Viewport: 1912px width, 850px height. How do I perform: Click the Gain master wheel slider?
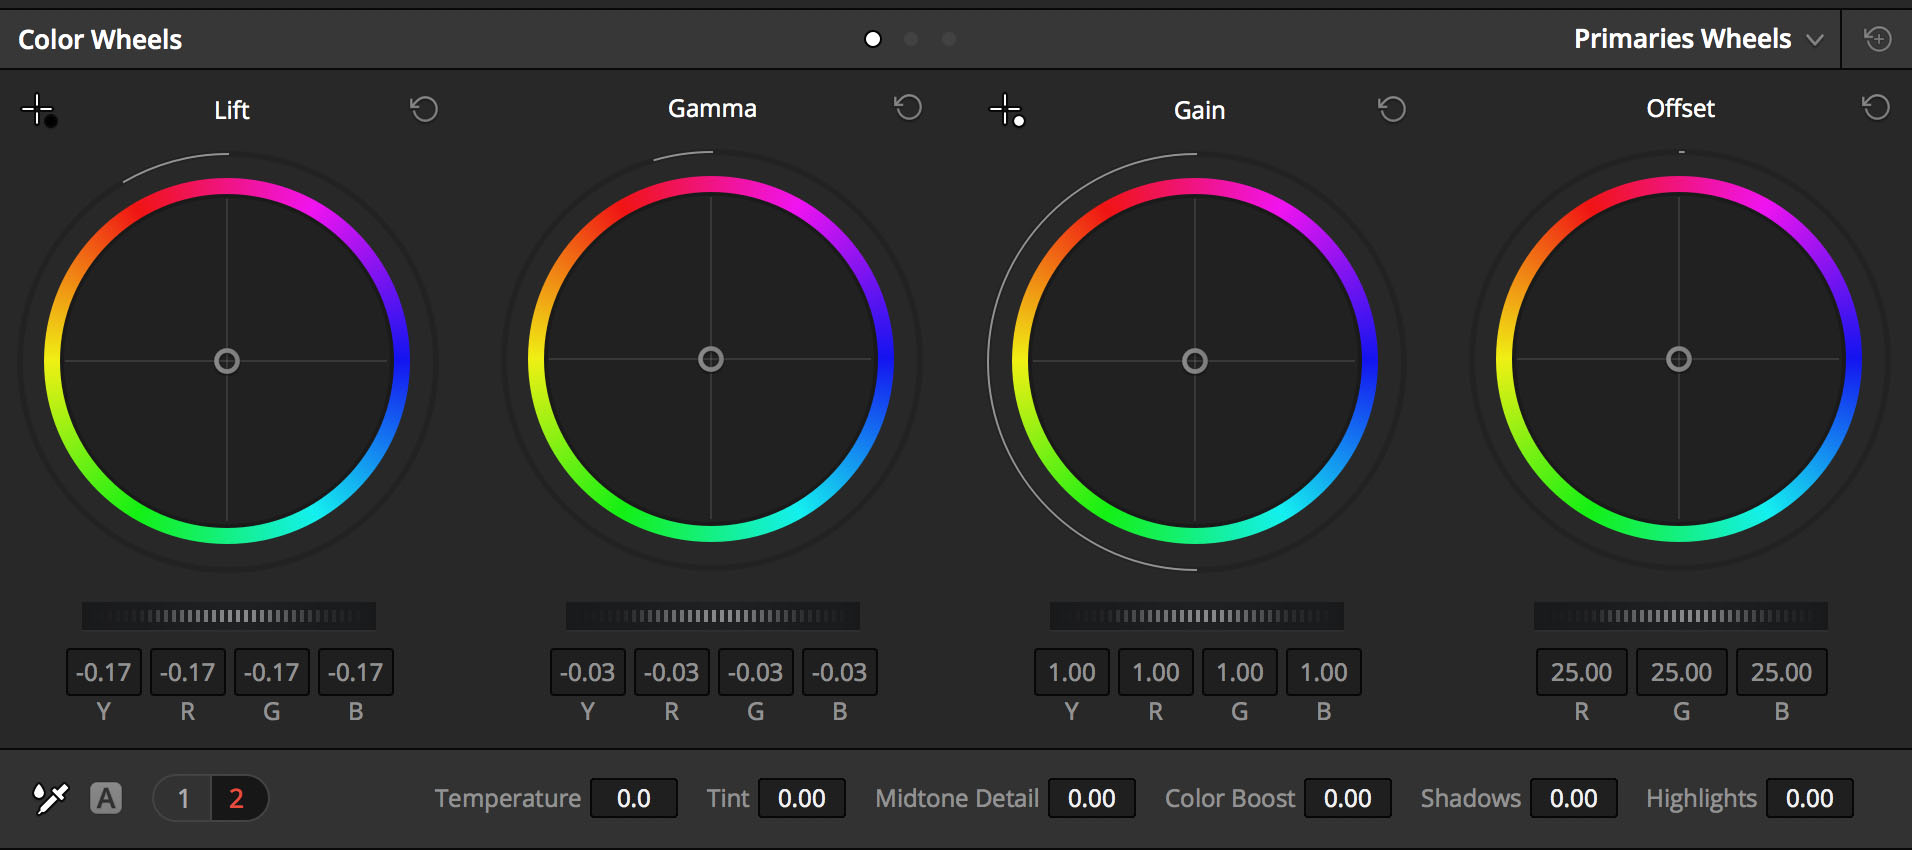point(1197,616)
